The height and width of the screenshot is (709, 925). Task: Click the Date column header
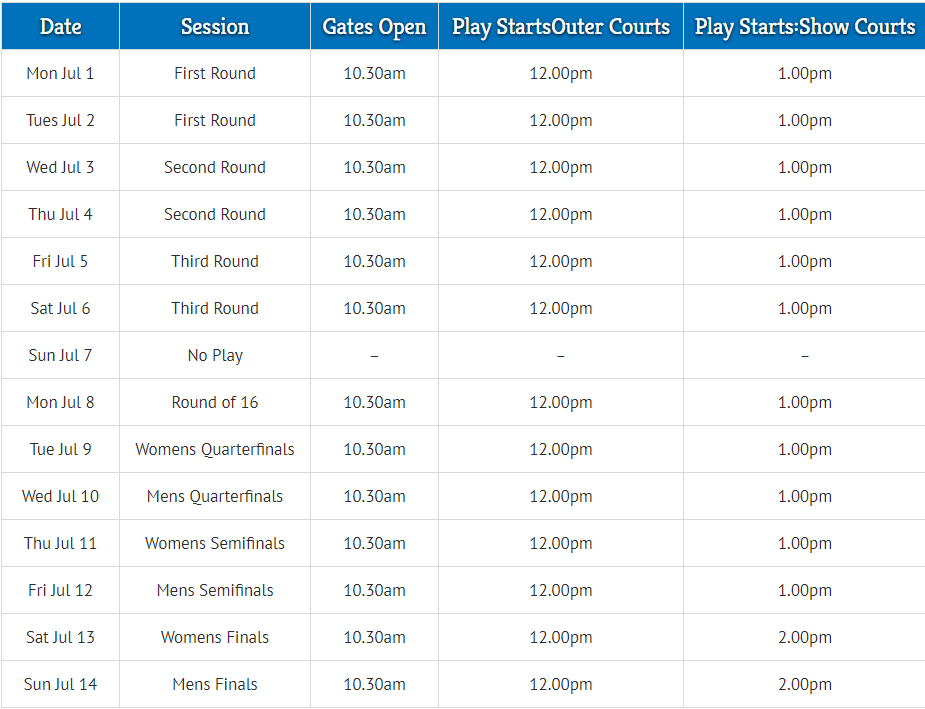pos(60,26)
